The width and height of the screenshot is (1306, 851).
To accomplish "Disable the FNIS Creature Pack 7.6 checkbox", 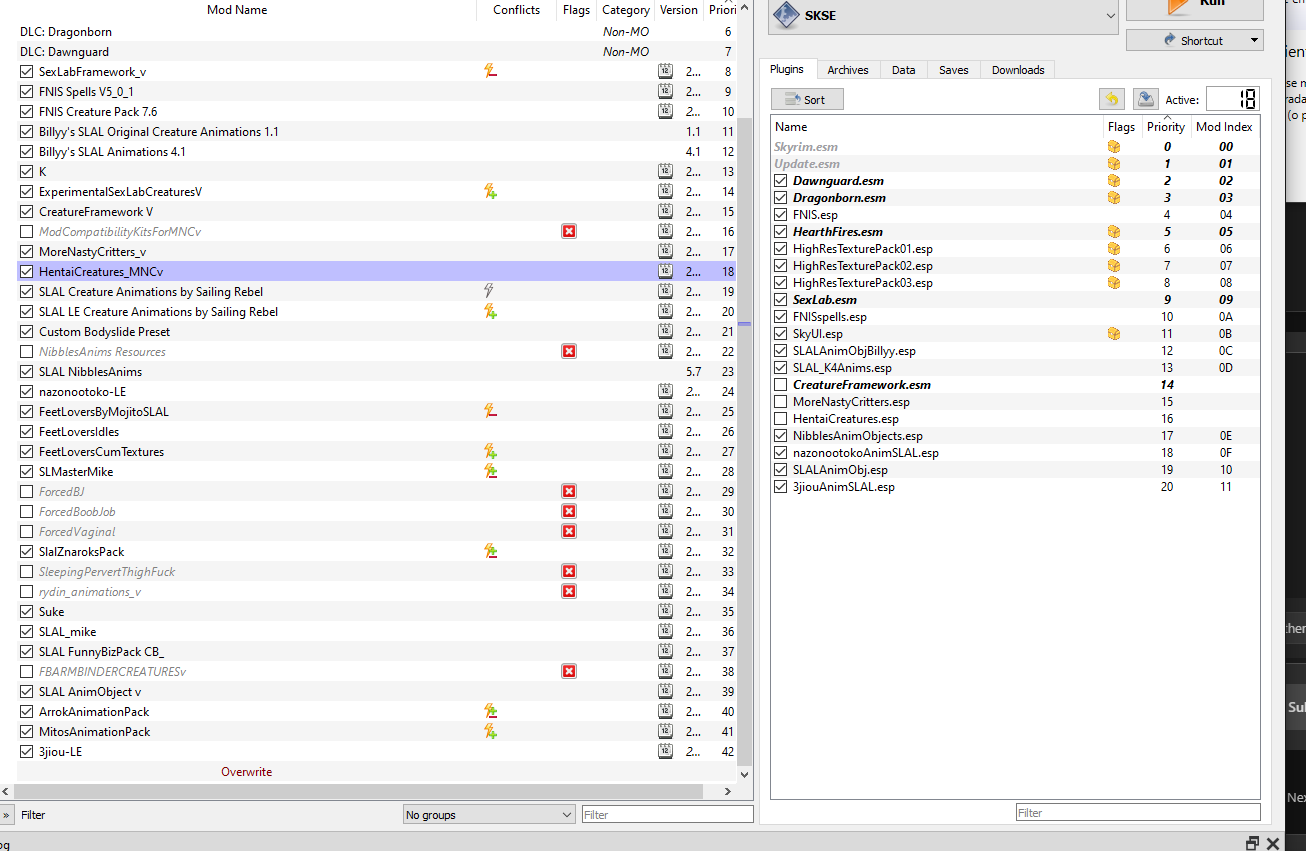I will (26, 112).
